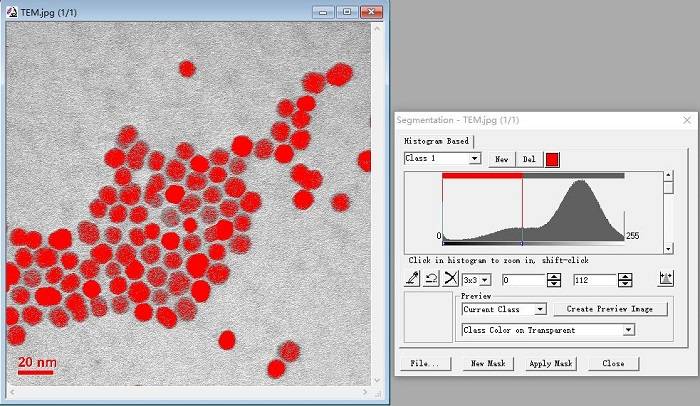
Task: Select the eyedropper pick tool
Action: [412, 279]
